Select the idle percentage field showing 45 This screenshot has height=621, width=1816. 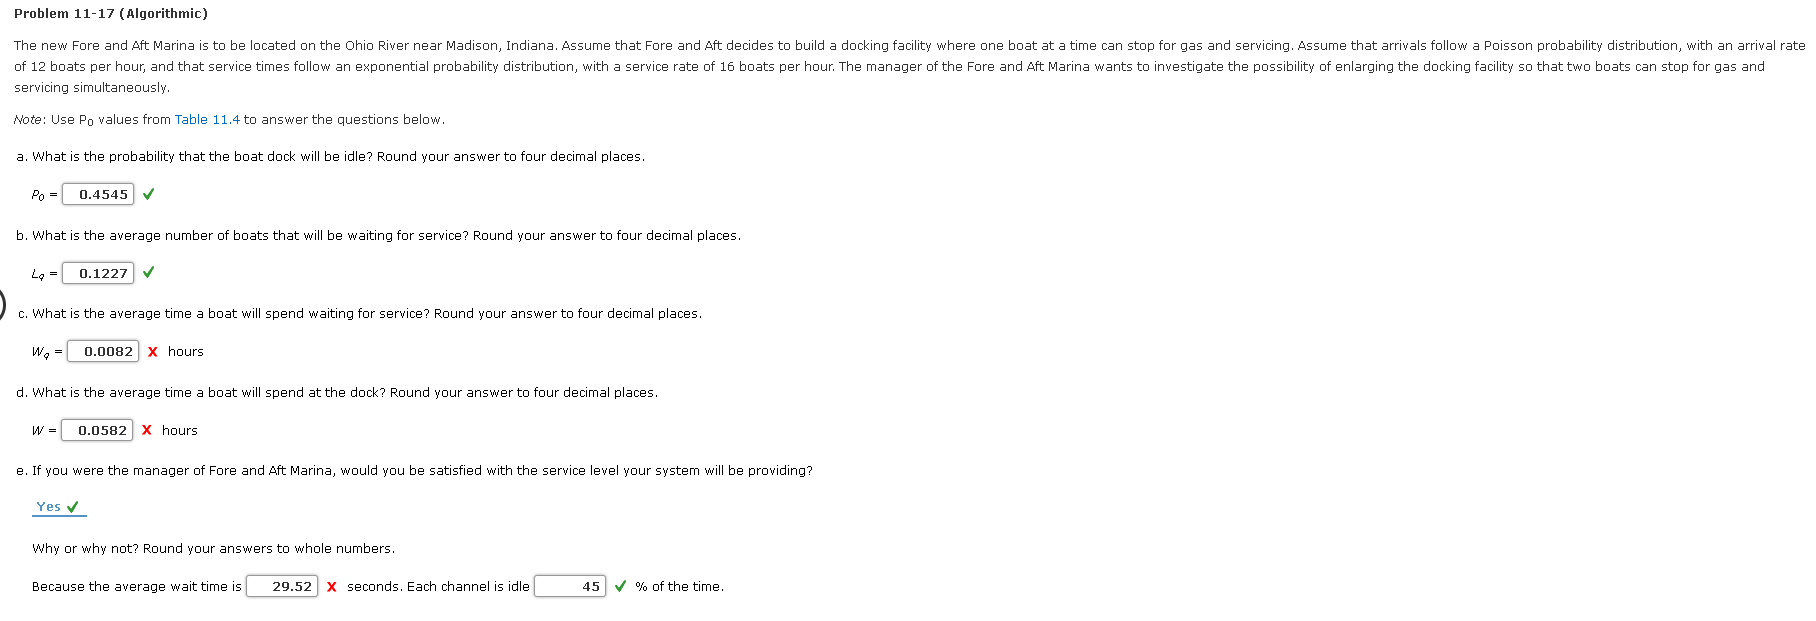(572, 586)
